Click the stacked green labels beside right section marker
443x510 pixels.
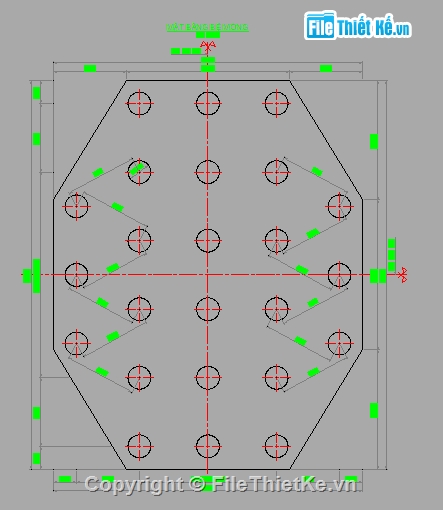[392, 255]
